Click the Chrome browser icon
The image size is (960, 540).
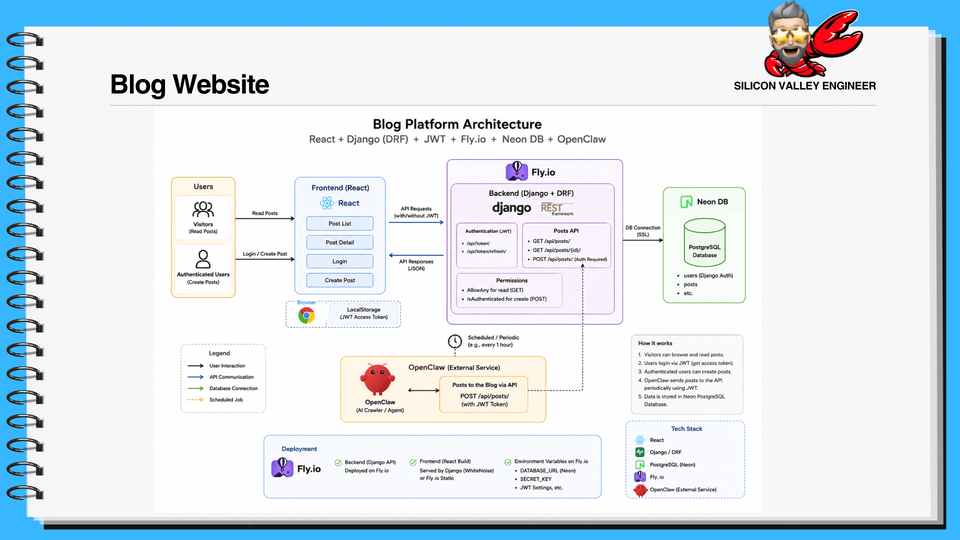307,315
